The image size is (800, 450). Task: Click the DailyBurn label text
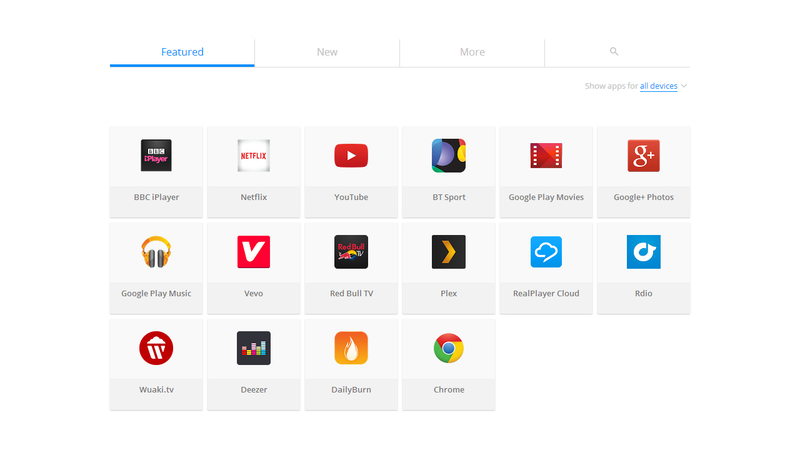(351, 390)
